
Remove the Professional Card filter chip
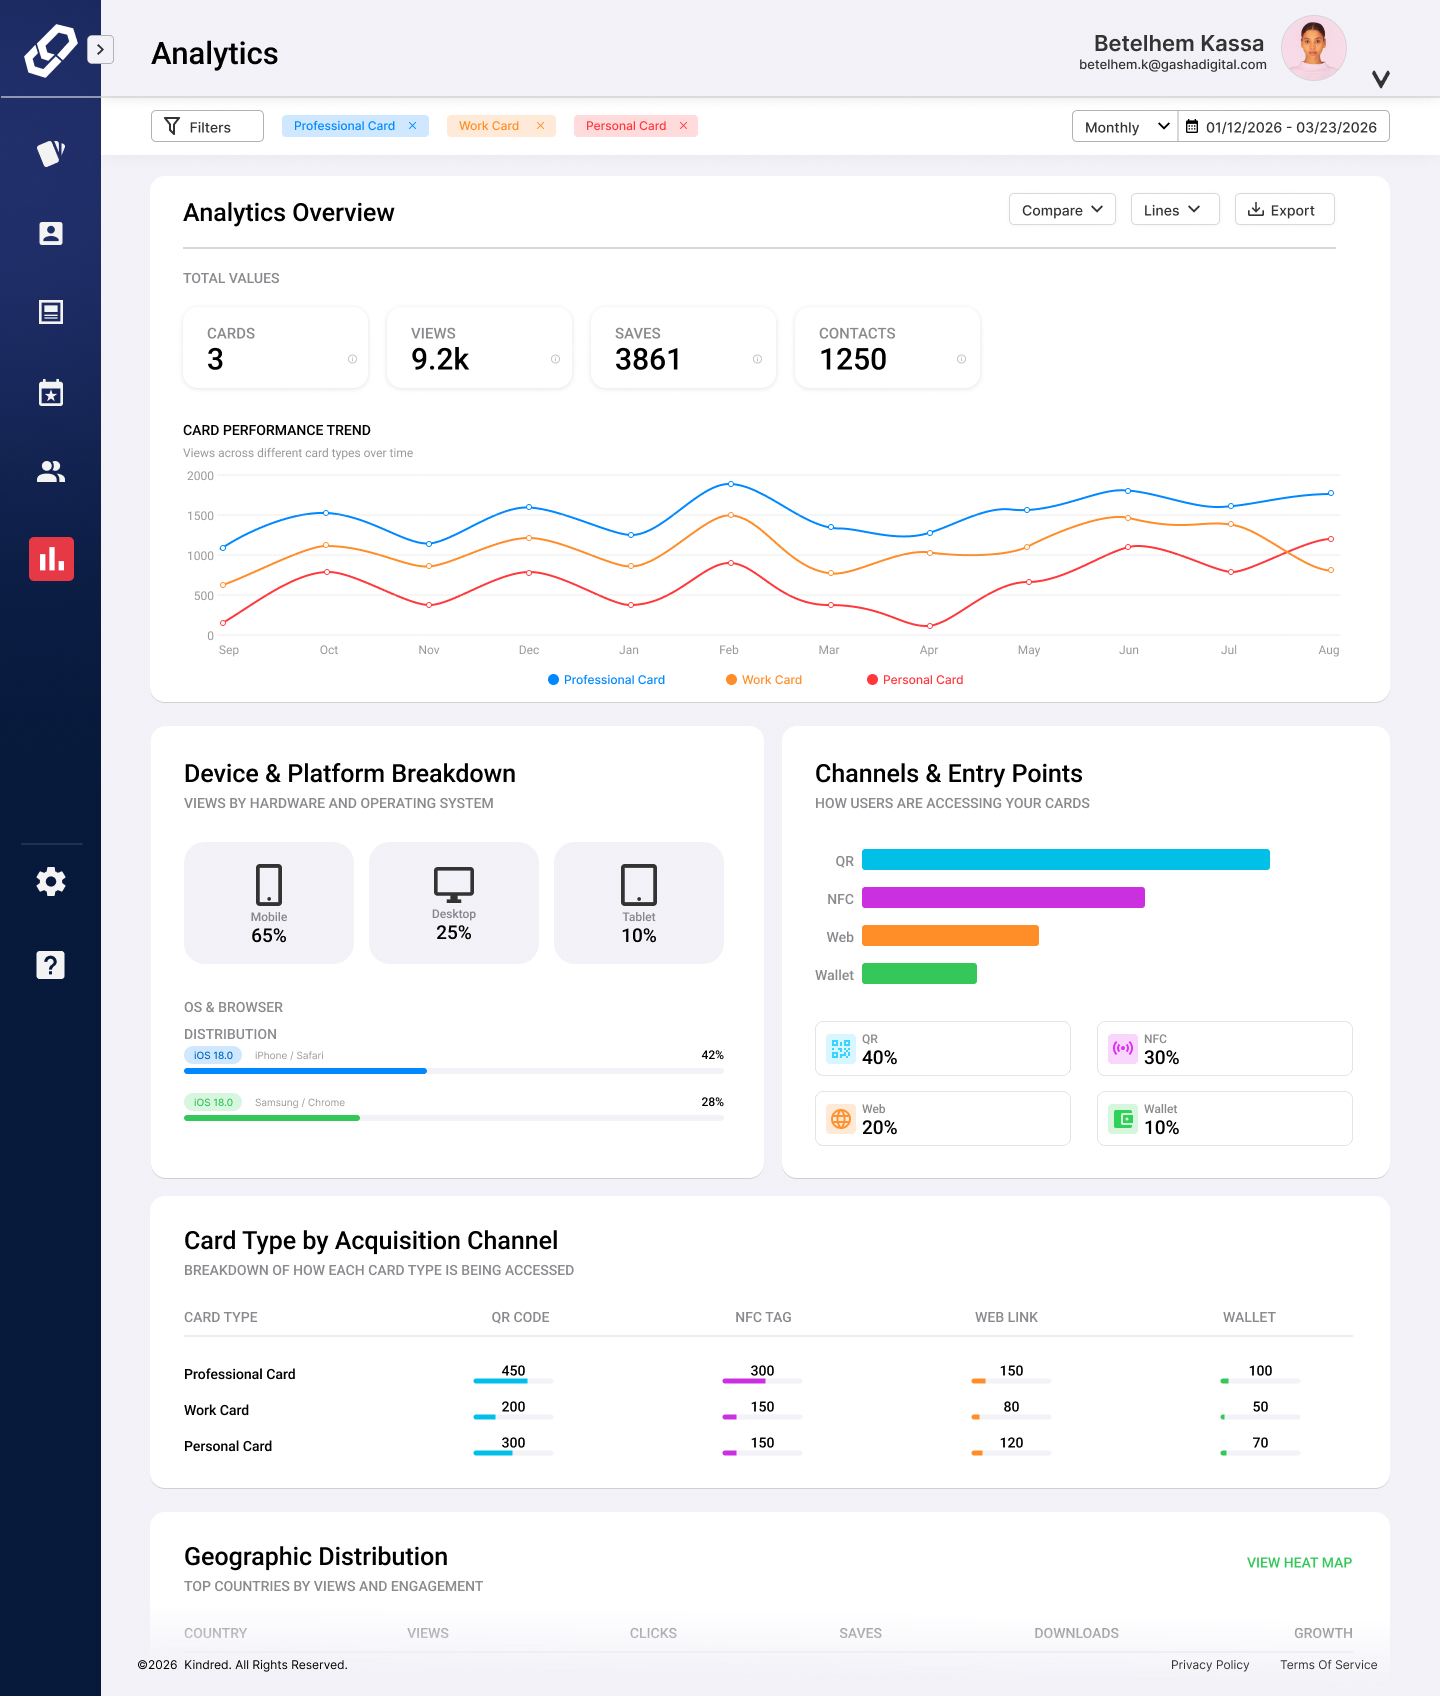412,126
